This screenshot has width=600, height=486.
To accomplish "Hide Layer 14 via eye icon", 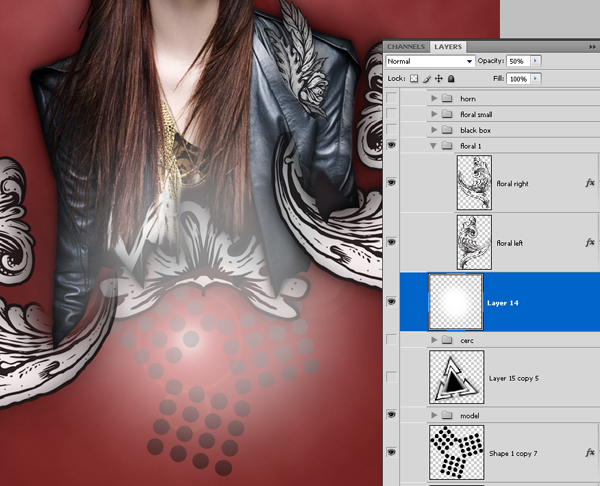I will (x=391, y=302).
